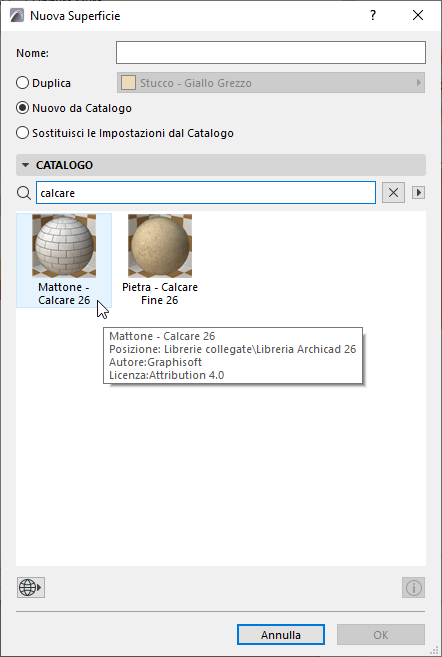Screen dimensions: 442x657
Task: Click the Annulla button
Action: pyautogui.click(x=281, y=635)
